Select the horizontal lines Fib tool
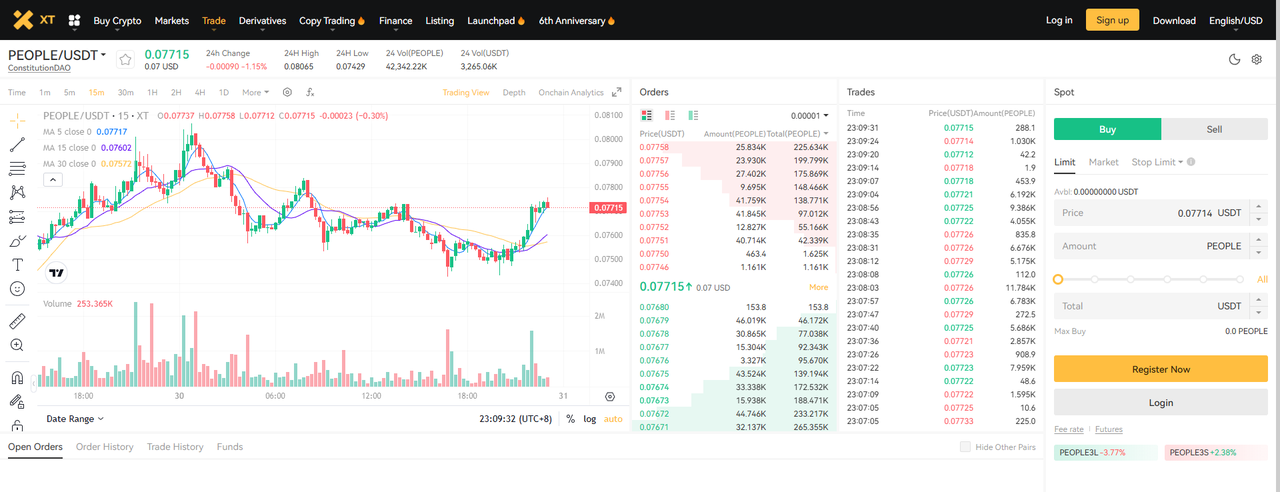The height and width of the screenshot is (492, 1280). tap(17, 168)
